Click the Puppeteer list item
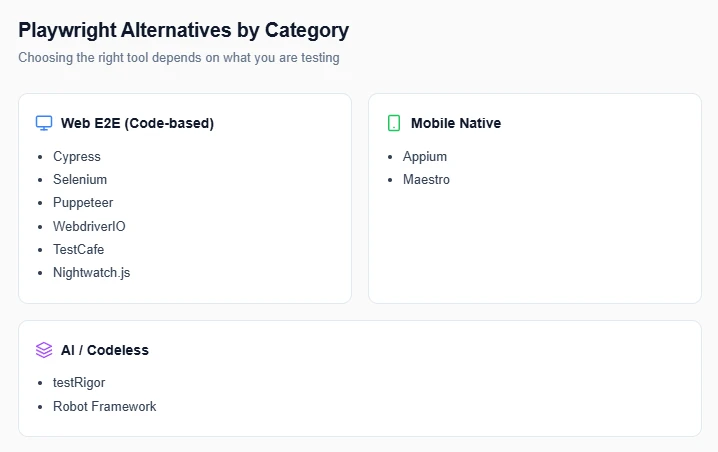The image size is (718, 452). point(83,203)
